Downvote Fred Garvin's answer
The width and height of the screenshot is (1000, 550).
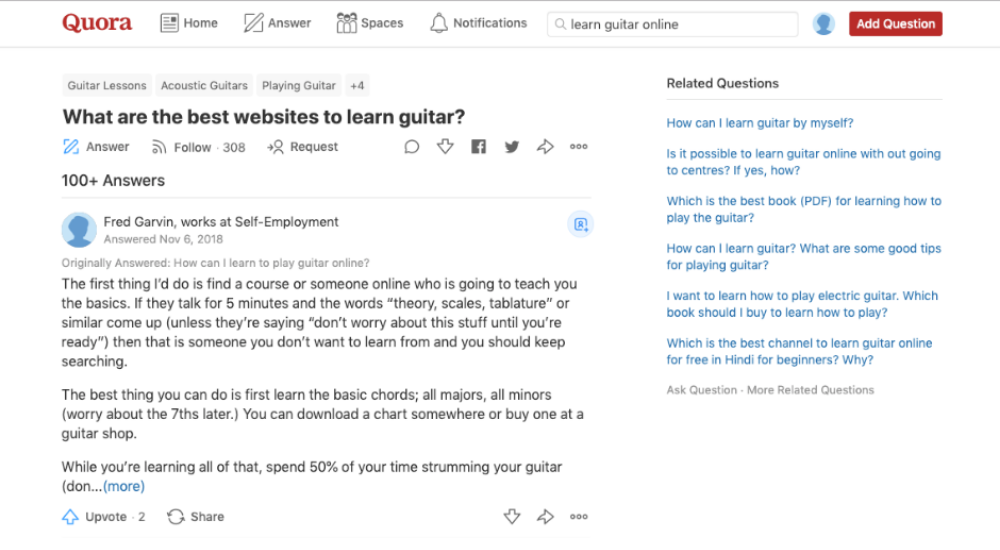click(x=511, y=516)
